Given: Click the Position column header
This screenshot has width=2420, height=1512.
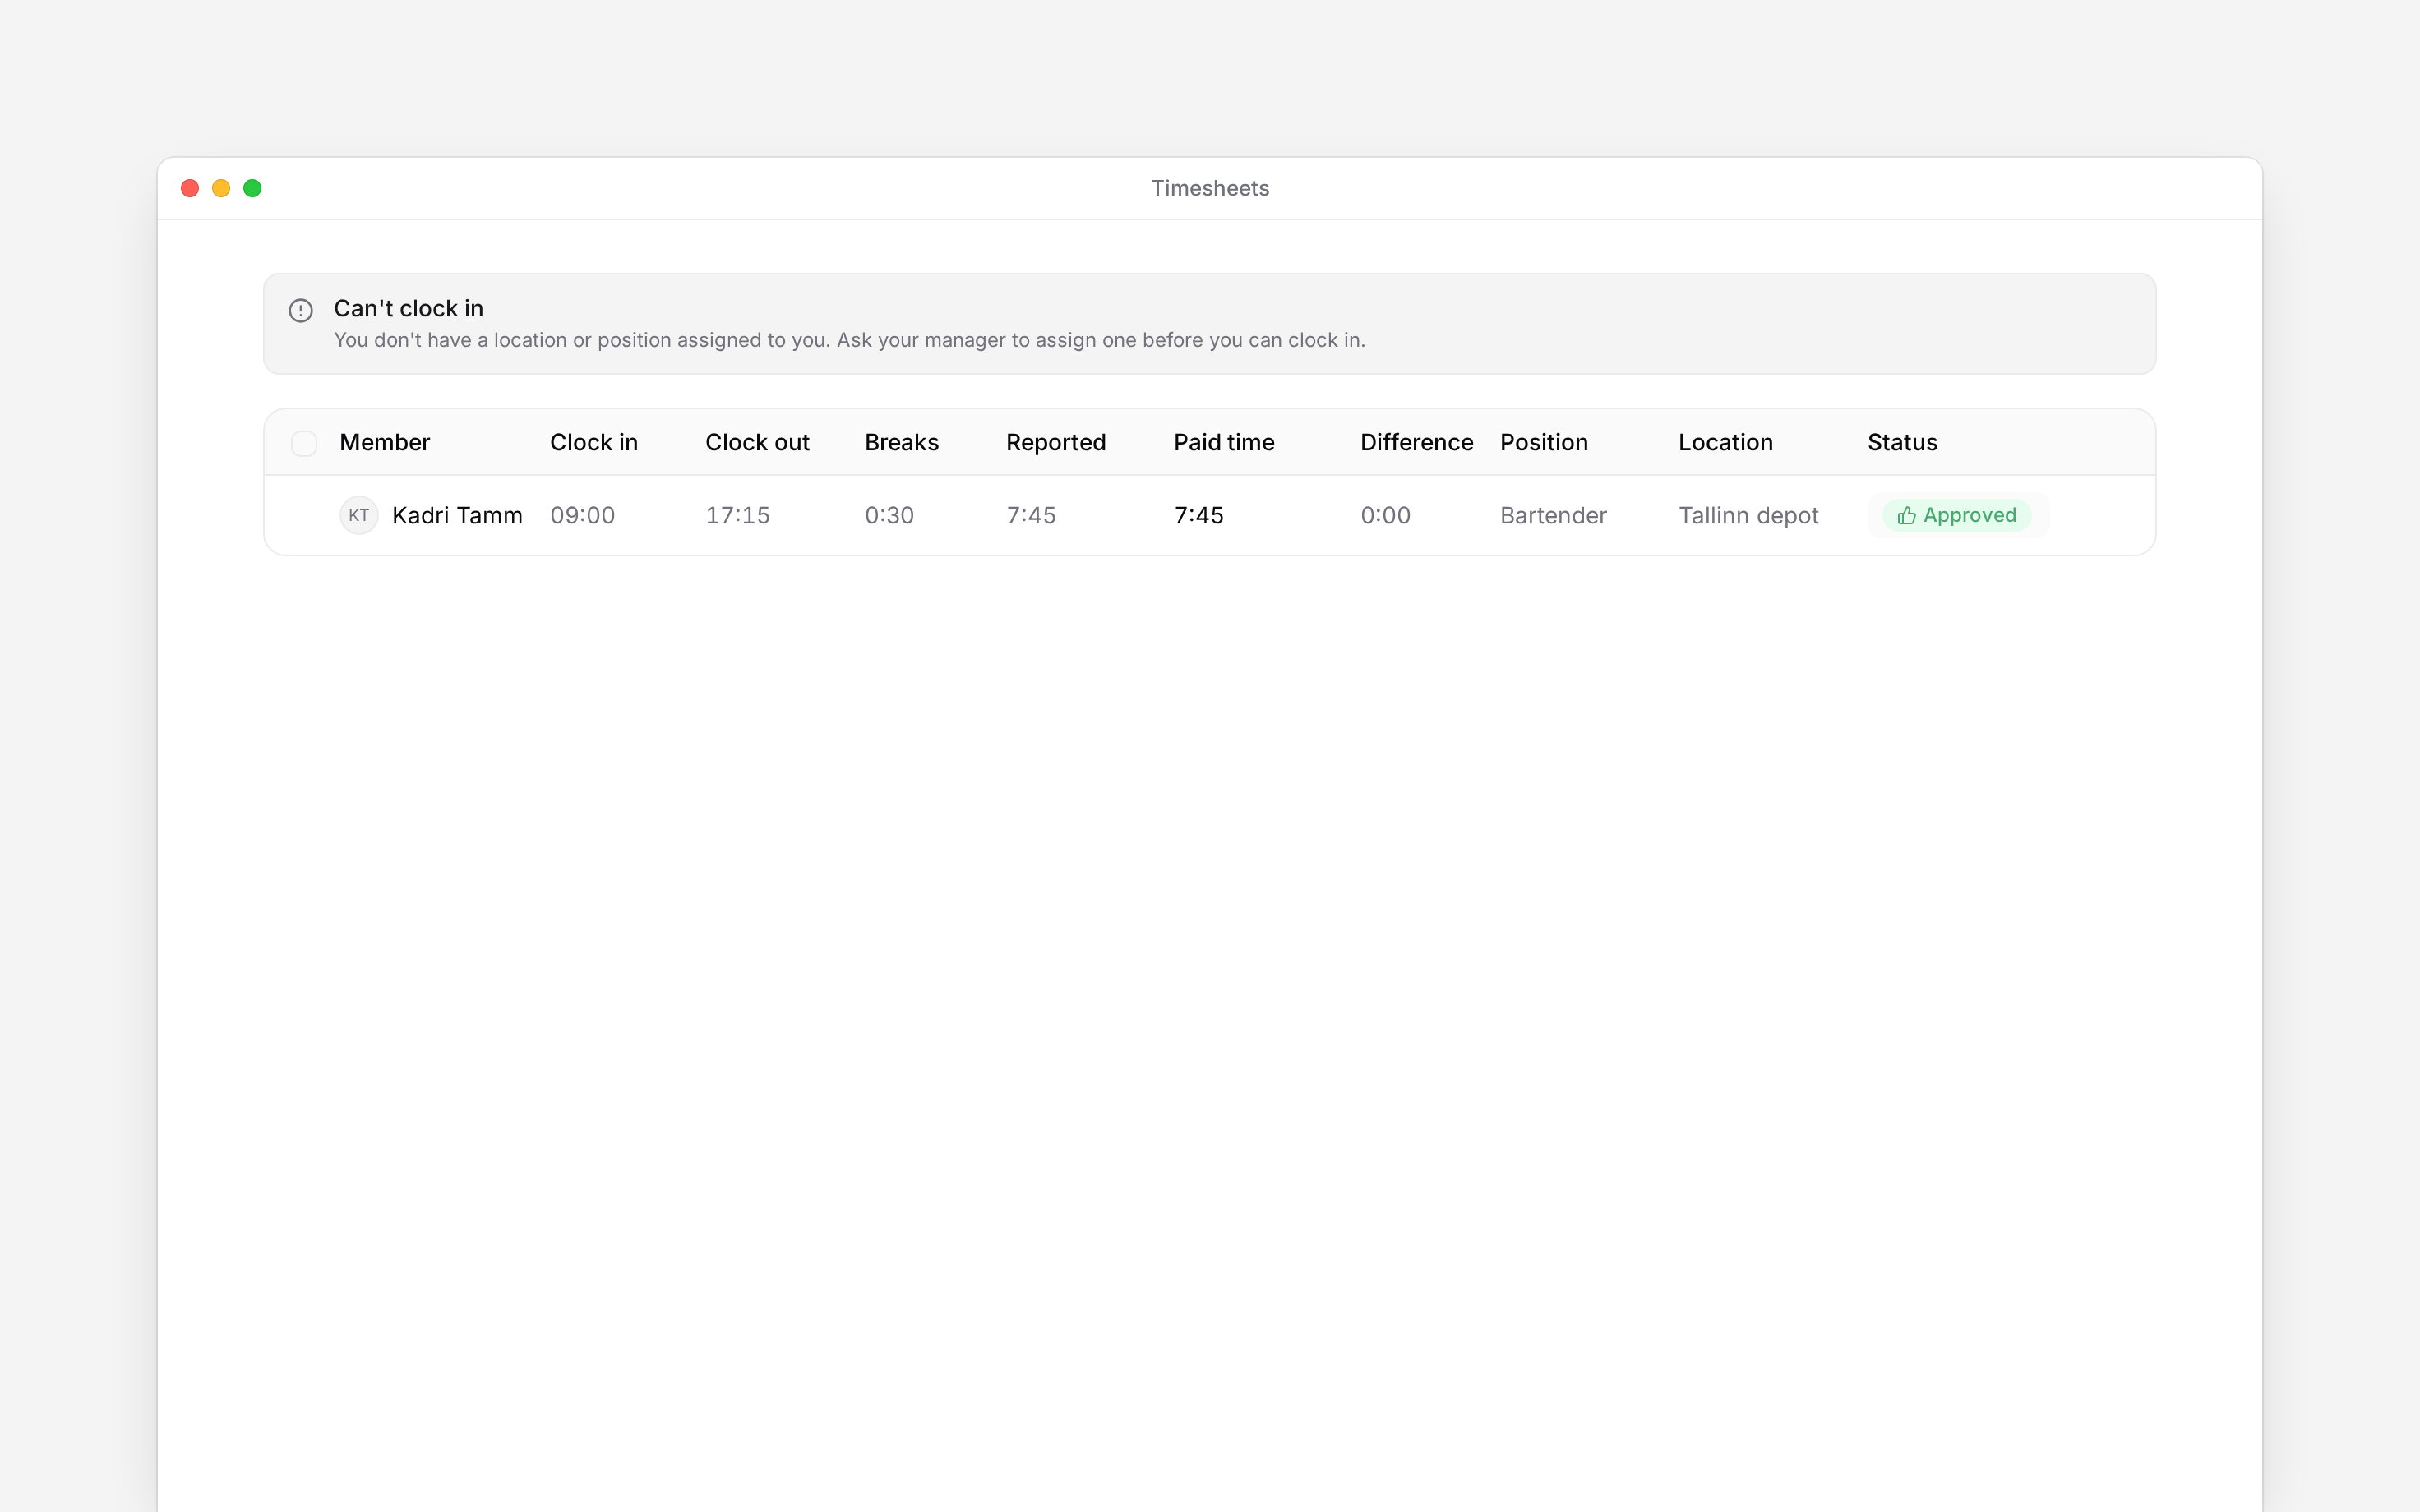Looking at the screenshot, I should [x=1543, y=442].
